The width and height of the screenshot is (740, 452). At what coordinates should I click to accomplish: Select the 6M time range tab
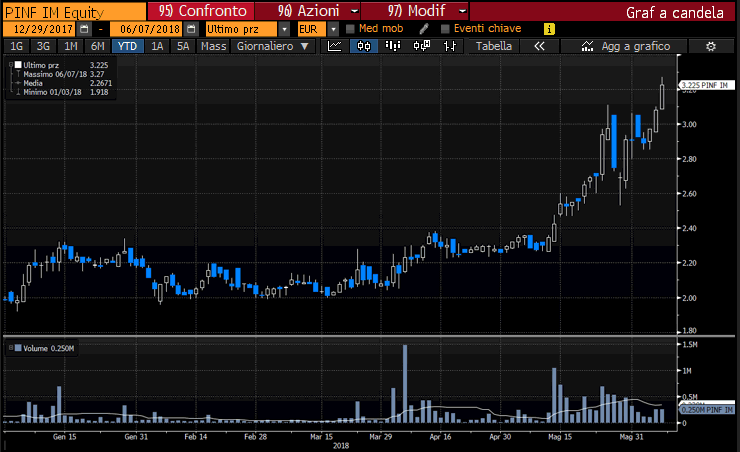(97, 46)
